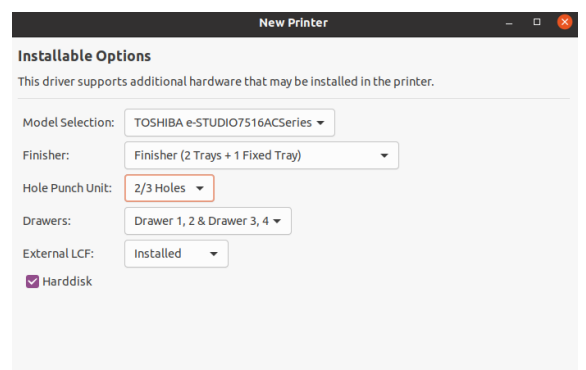The width and height of the screenshot is (586, 370).
Task: Change the External LCF Installed setting
Action: (x=176, y=254)
